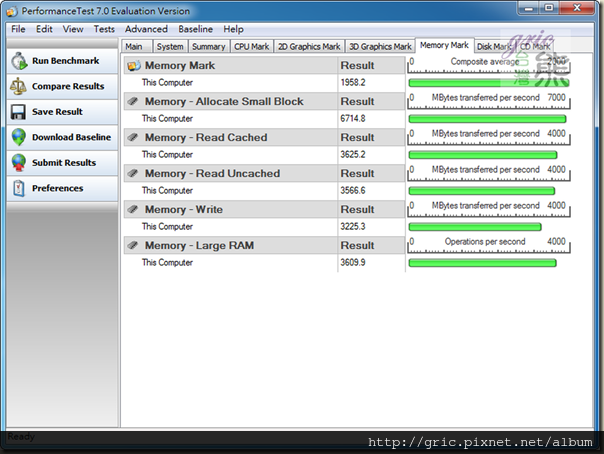Switch to the CPU Mark tab

click(x=252, y=47)
